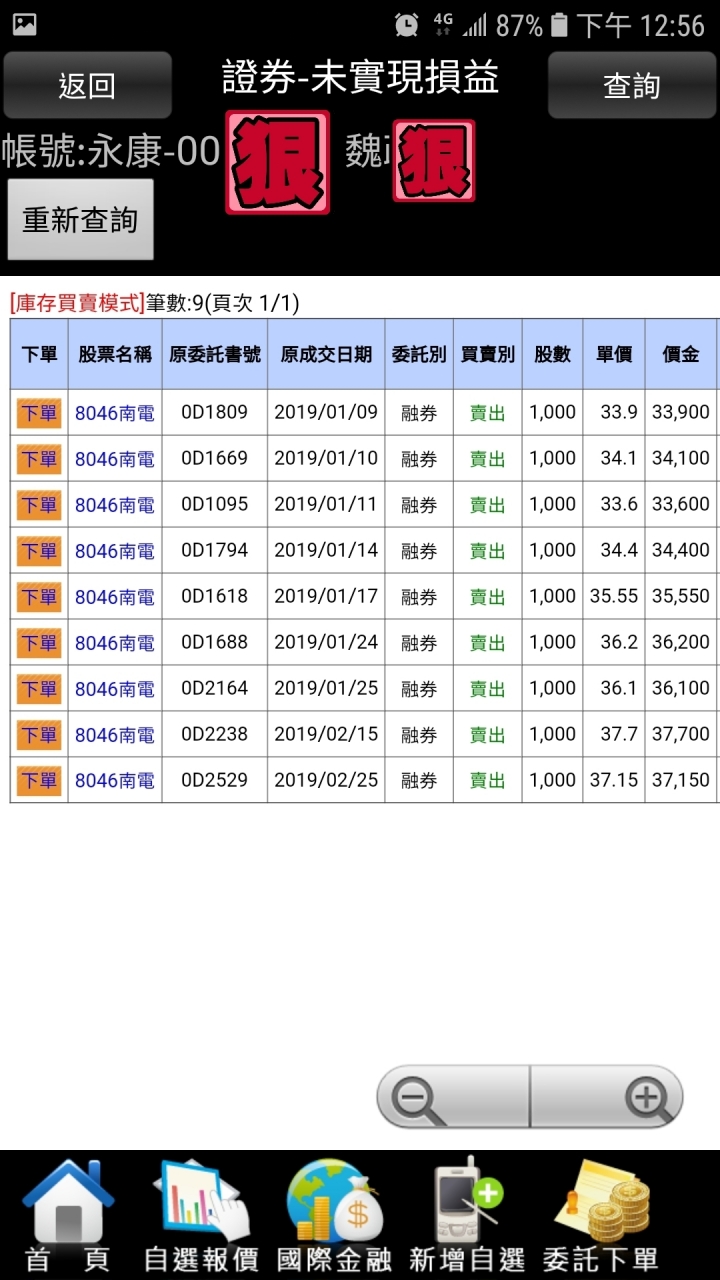Open 新增自選 add watchlist icon

467,1216
